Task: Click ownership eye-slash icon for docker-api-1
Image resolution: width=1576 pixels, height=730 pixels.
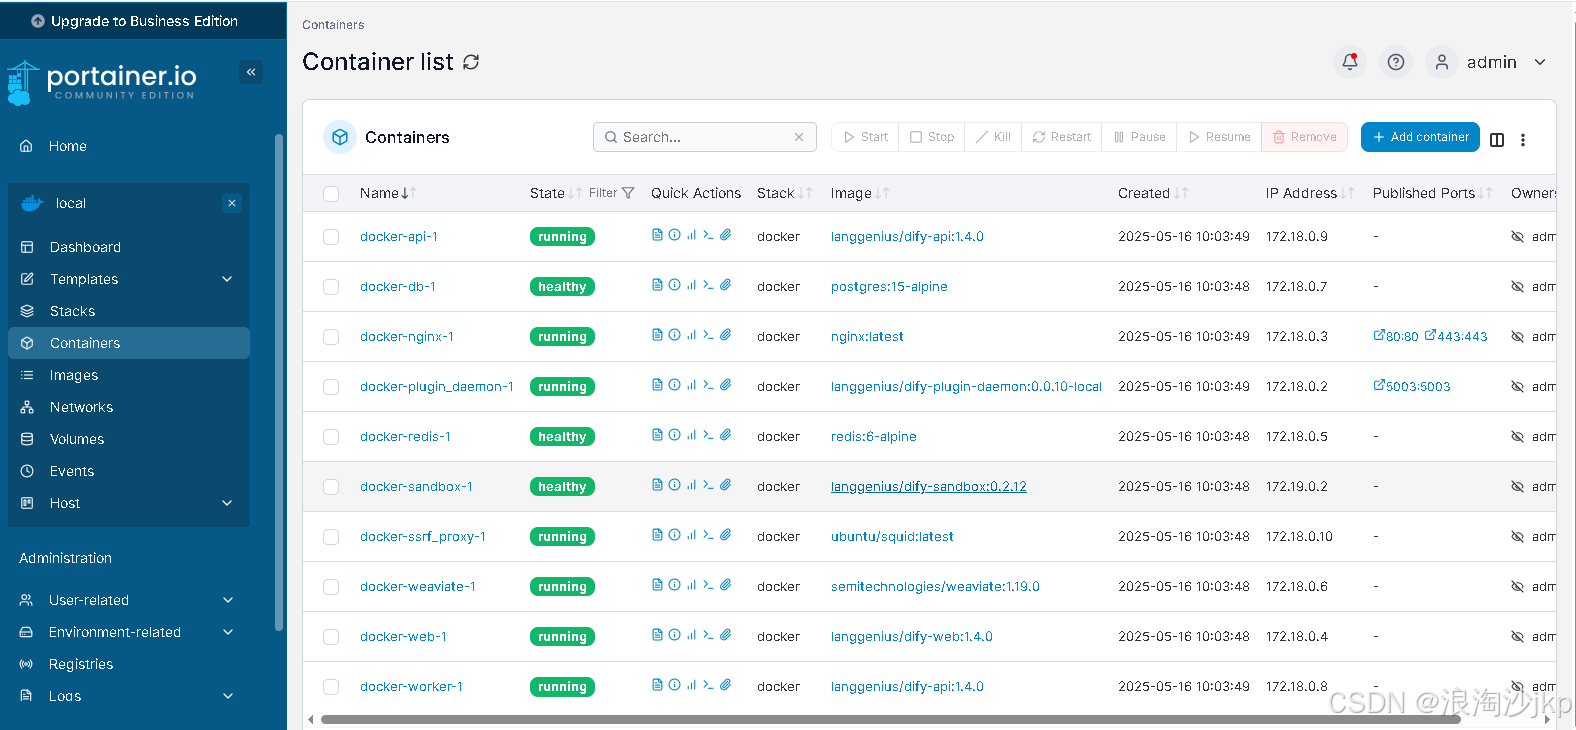Action: click(x=1517, y=237)
